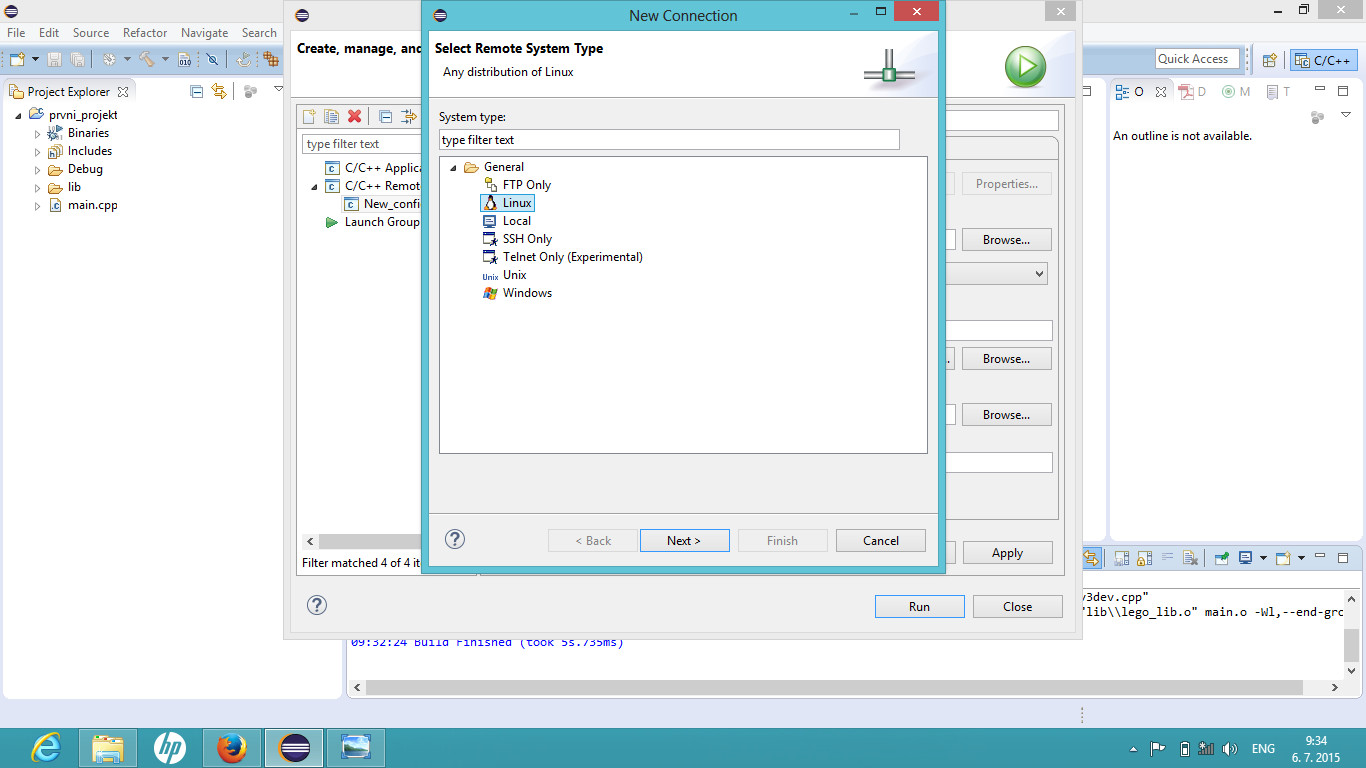Viewport: 1366px width, 768px height.
Task: Click the FTP Only connection icon
Action: pos(490,185)
